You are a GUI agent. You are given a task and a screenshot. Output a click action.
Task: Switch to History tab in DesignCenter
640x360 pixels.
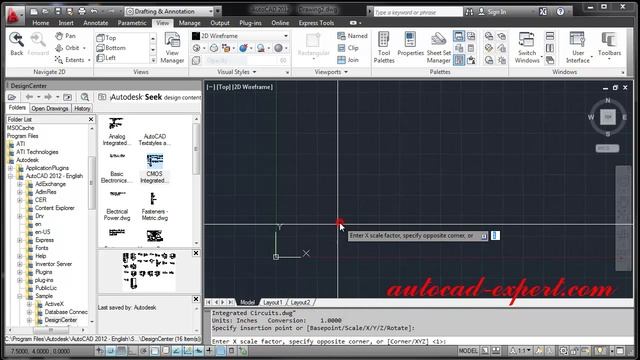point(82,108)
